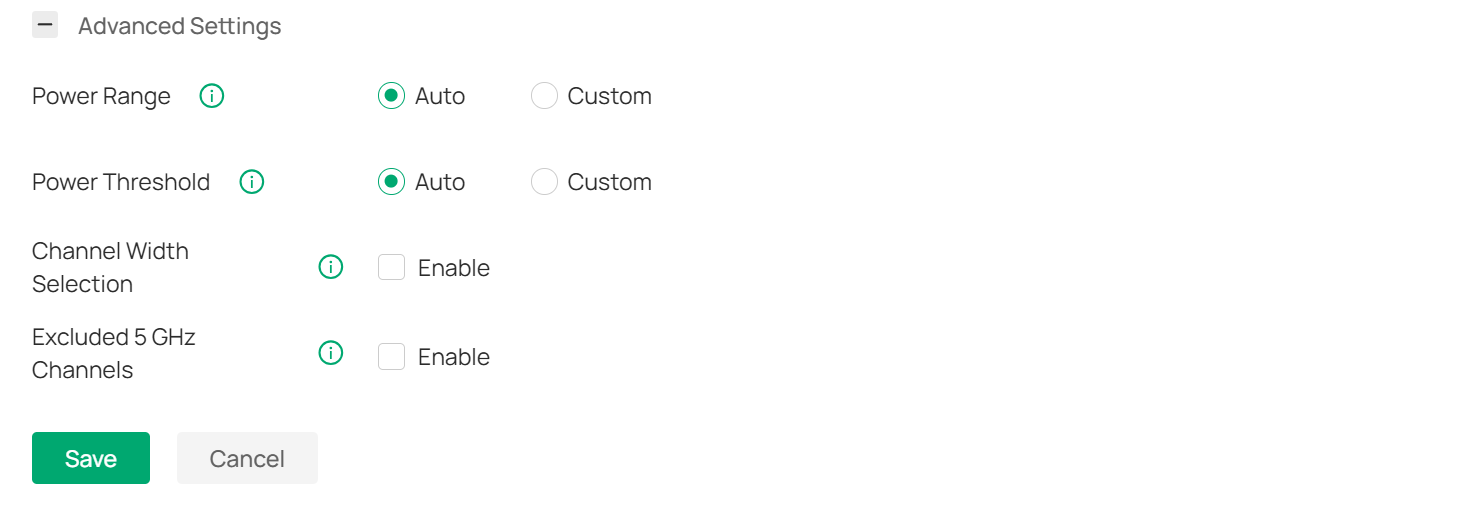
Task: Switch Power Threshold to the Custom radio button
Action: (x=544, y=182)
